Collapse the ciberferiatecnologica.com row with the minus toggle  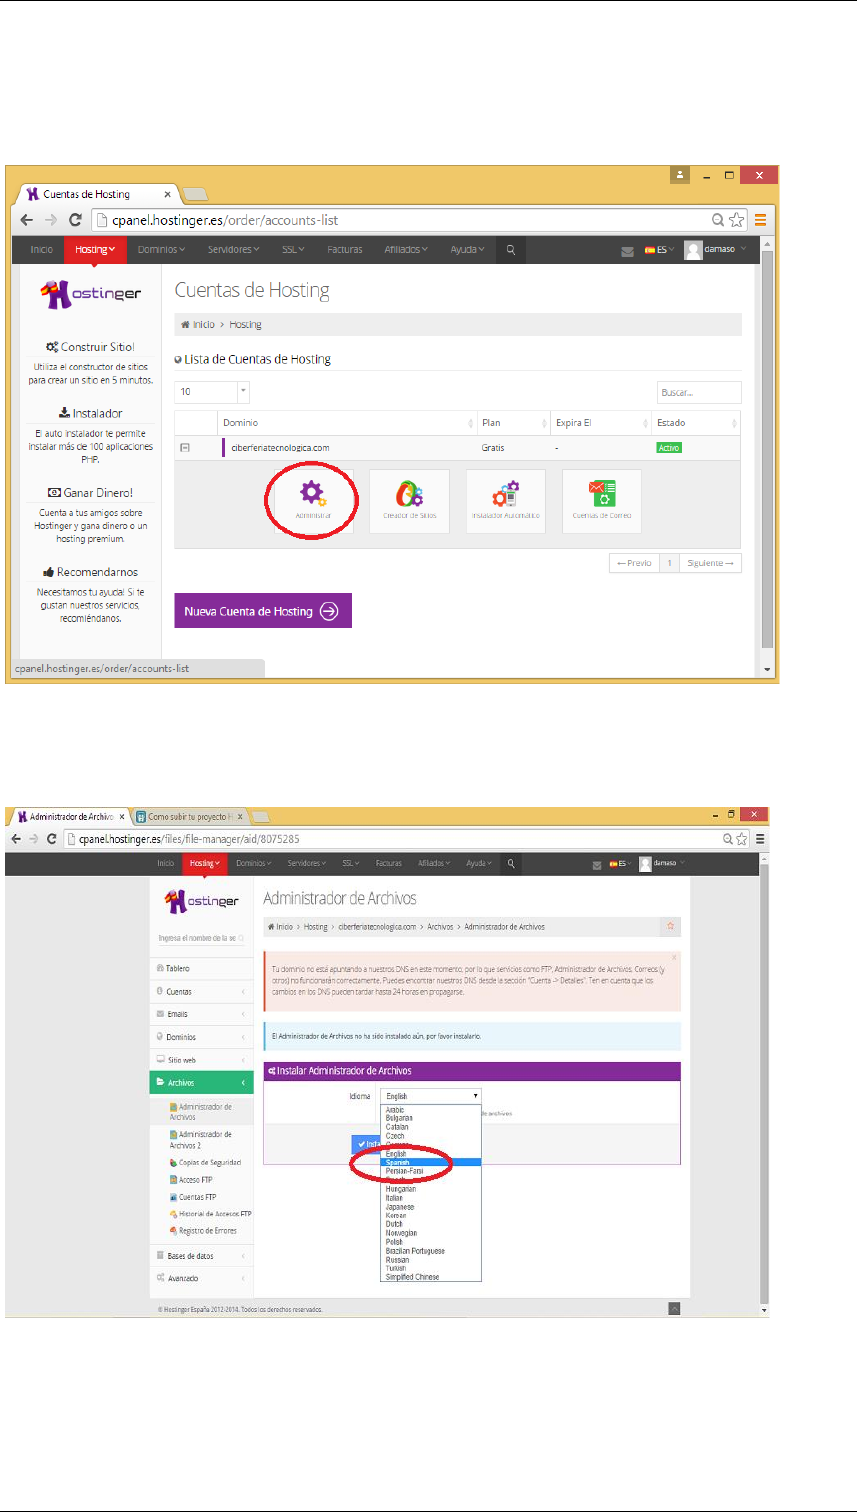[185, 447]
